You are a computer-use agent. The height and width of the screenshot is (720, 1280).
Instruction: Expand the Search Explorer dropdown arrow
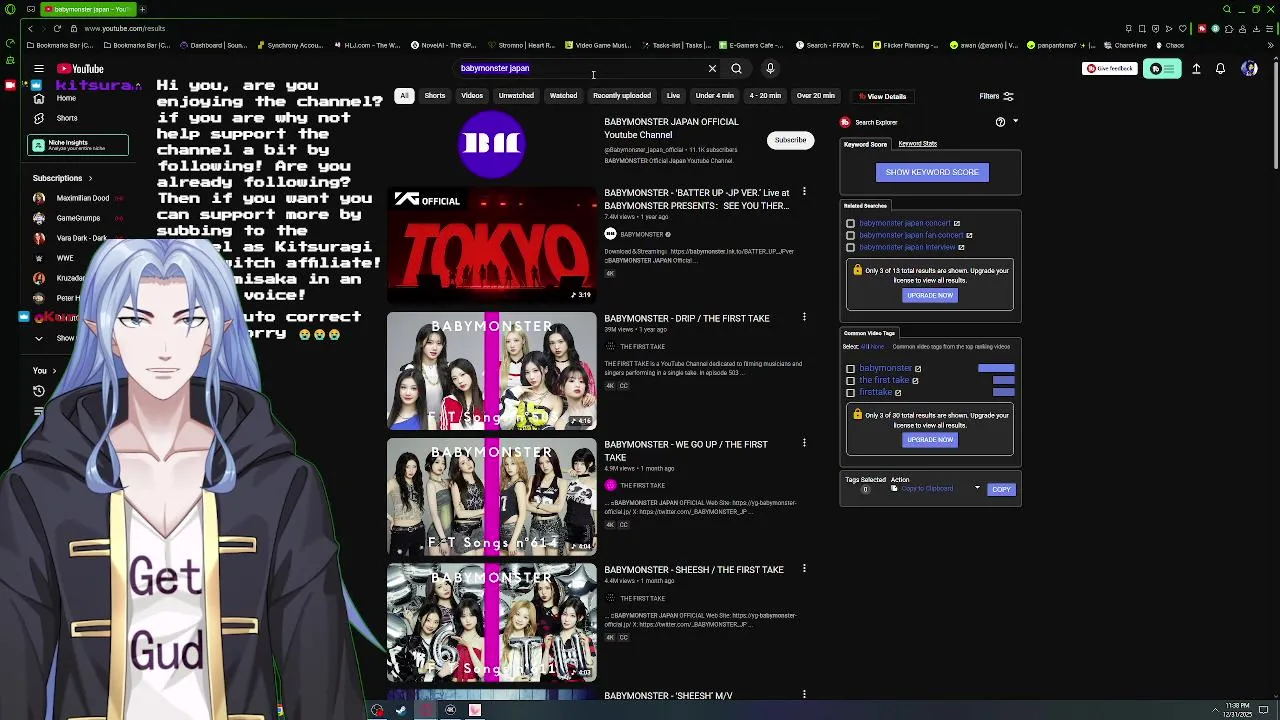pyautogui.click(x=1015, y=122)
